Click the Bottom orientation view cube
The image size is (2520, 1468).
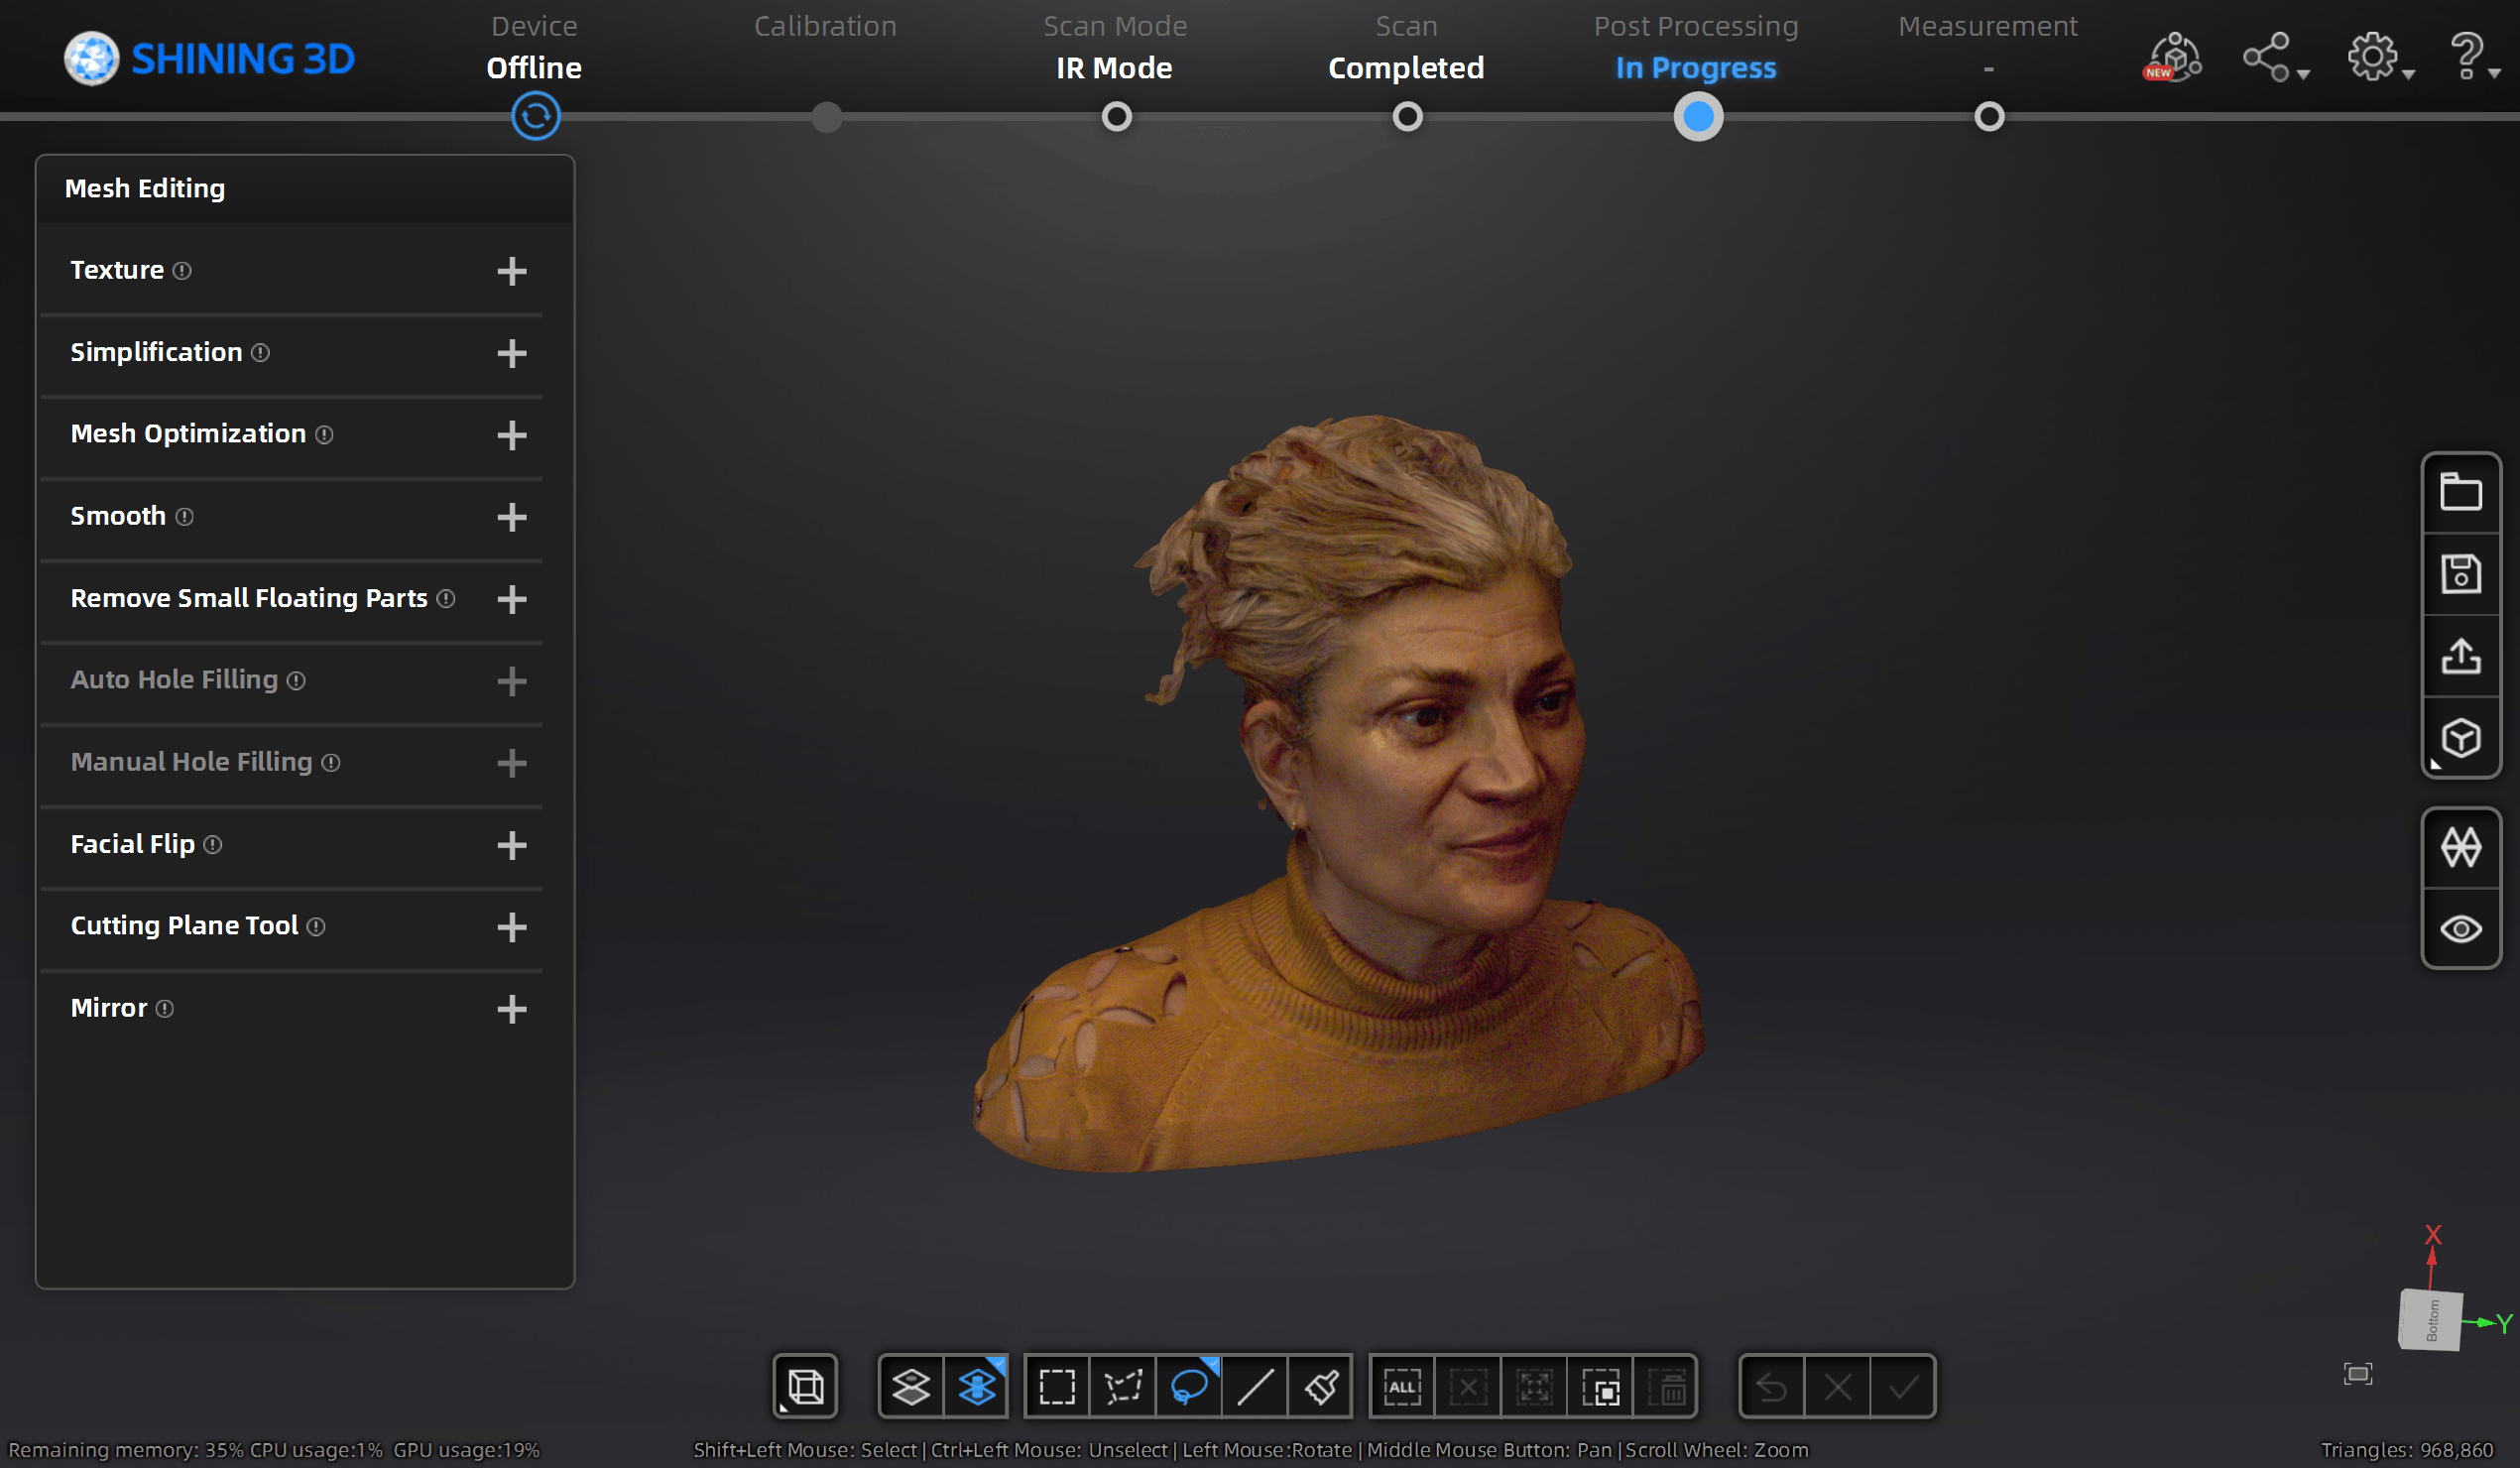(x=2430, y=1320)
